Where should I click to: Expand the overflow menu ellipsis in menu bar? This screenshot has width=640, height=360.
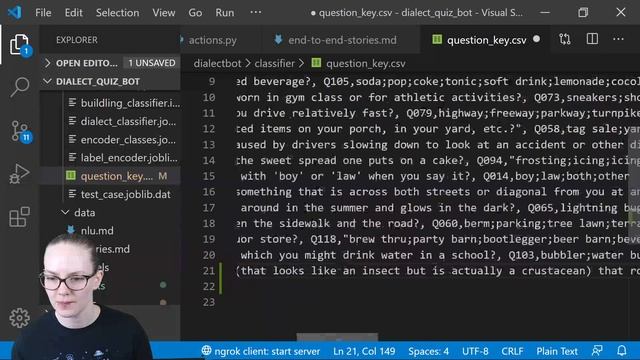(256, 13)
